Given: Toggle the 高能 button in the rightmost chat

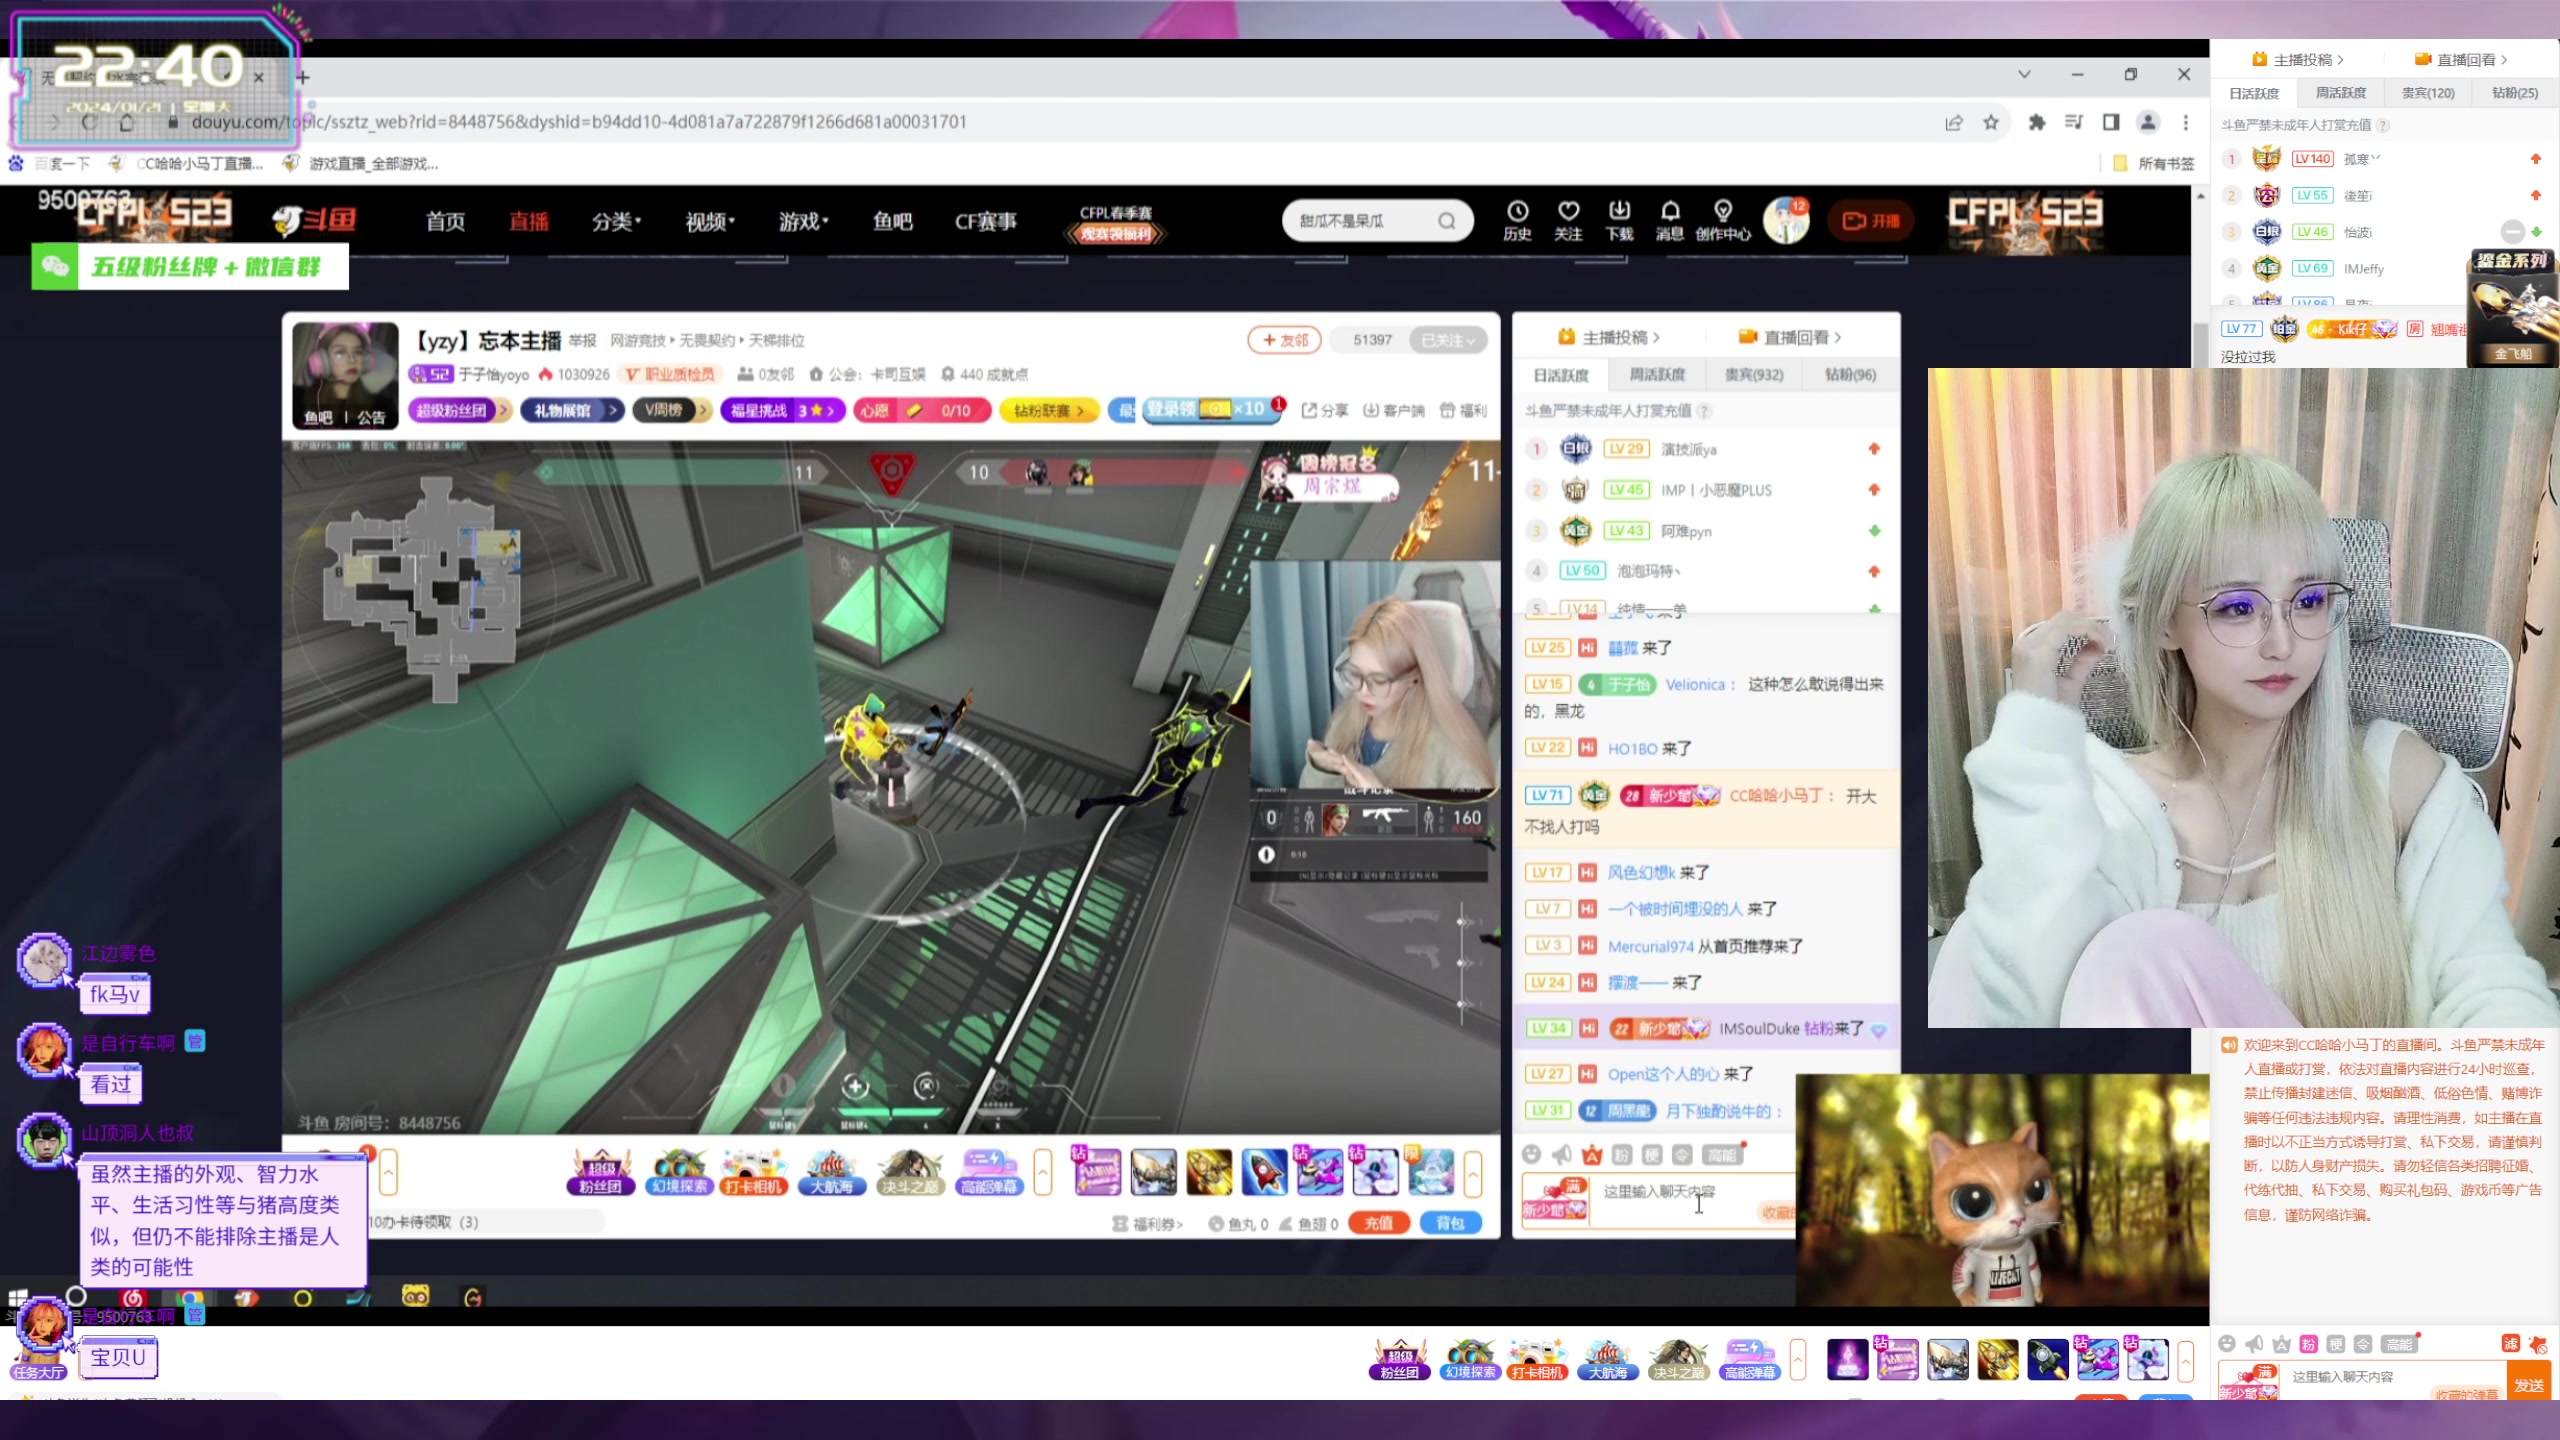Looking at the screenshot, I should click(x=2398, y=1344).
